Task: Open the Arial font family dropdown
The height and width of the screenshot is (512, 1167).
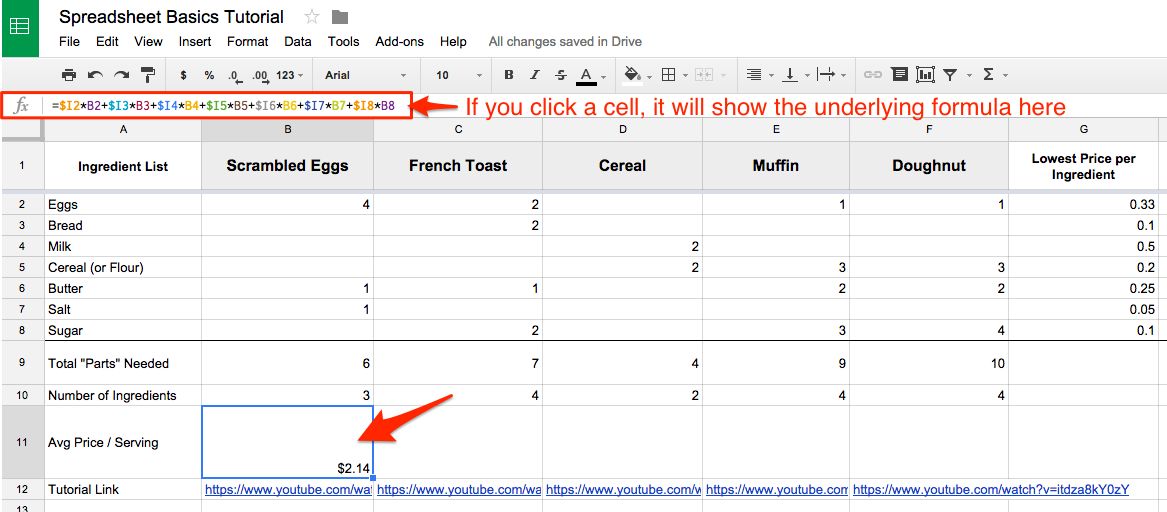Action: pyautogui.click(x=365, y=75)
